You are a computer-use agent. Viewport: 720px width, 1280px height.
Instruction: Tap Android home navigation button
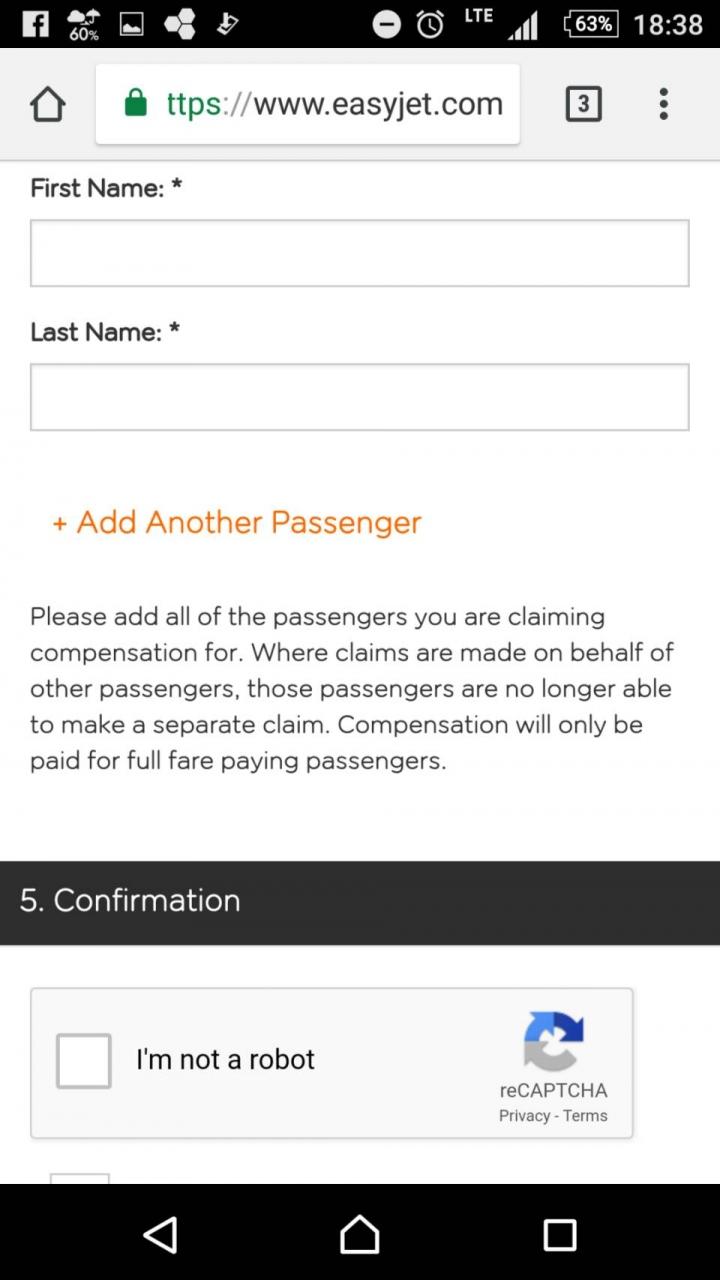pos(360,1235)
